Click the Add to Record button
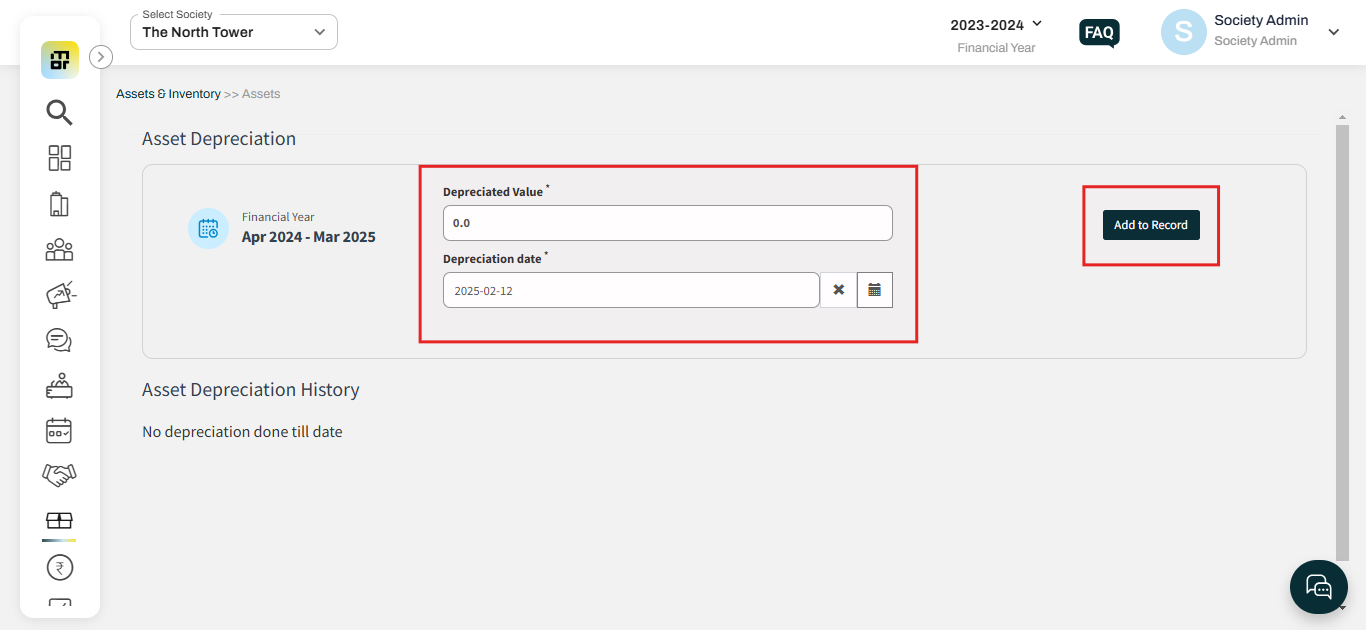This screenshot has width=1366, height=630. point(1150,225)
